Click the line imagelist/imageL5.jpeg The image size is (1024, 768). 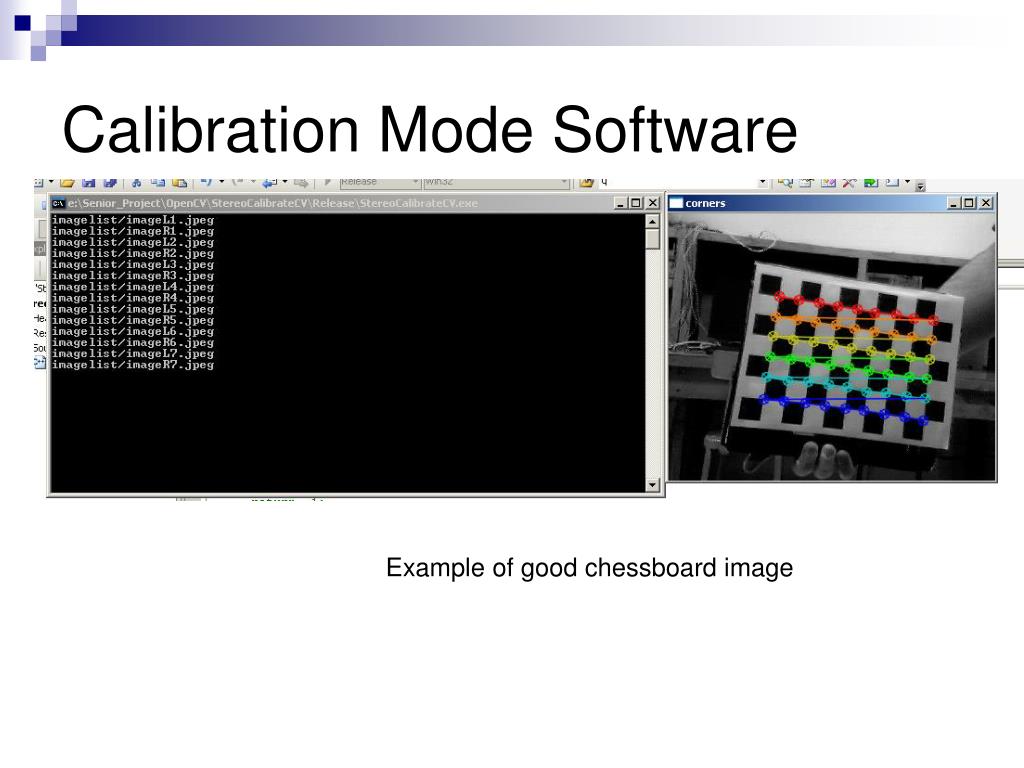133,309
